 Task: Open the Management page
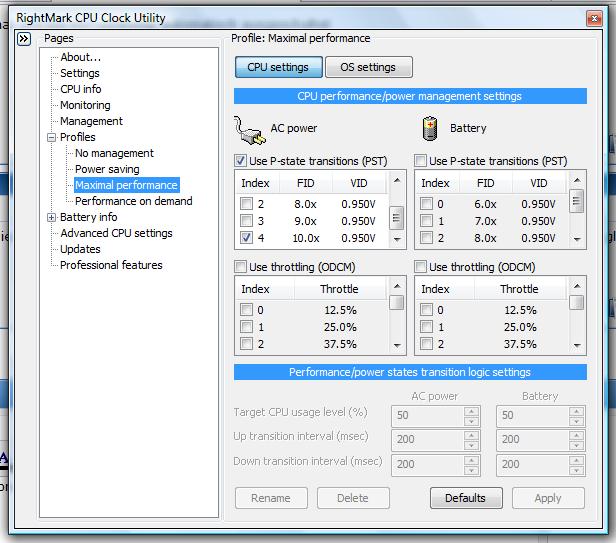point(92,121)
